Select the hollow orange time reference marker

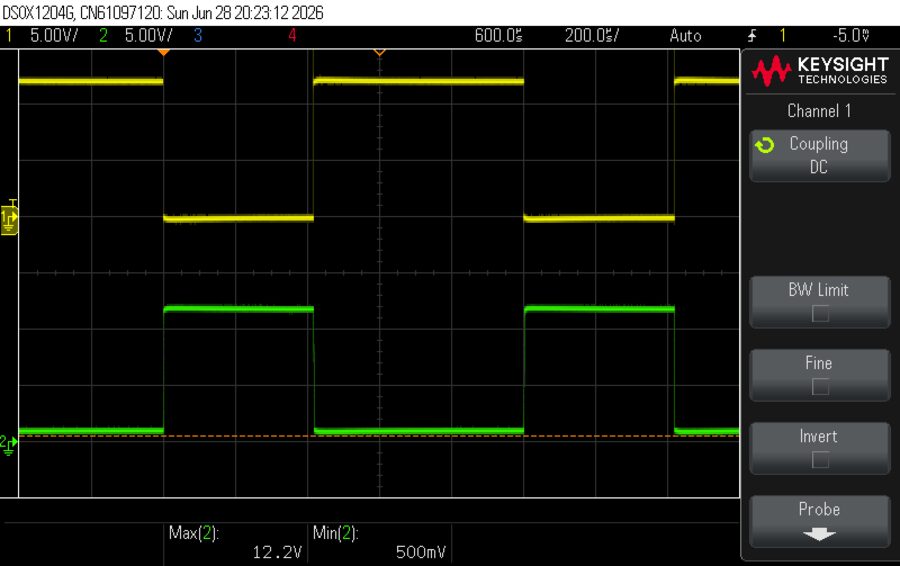[x=379, y=52]
